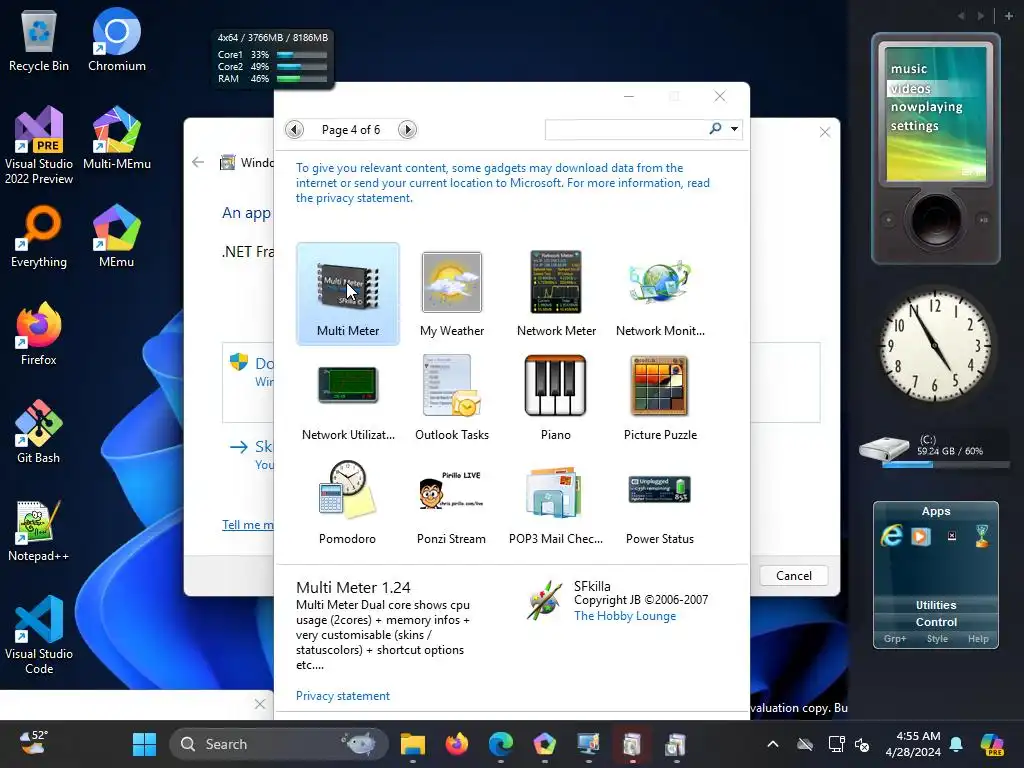Open the Notepad++ desktop shortcut
The width and height of the screenshot is (1024, 768).
39,530
